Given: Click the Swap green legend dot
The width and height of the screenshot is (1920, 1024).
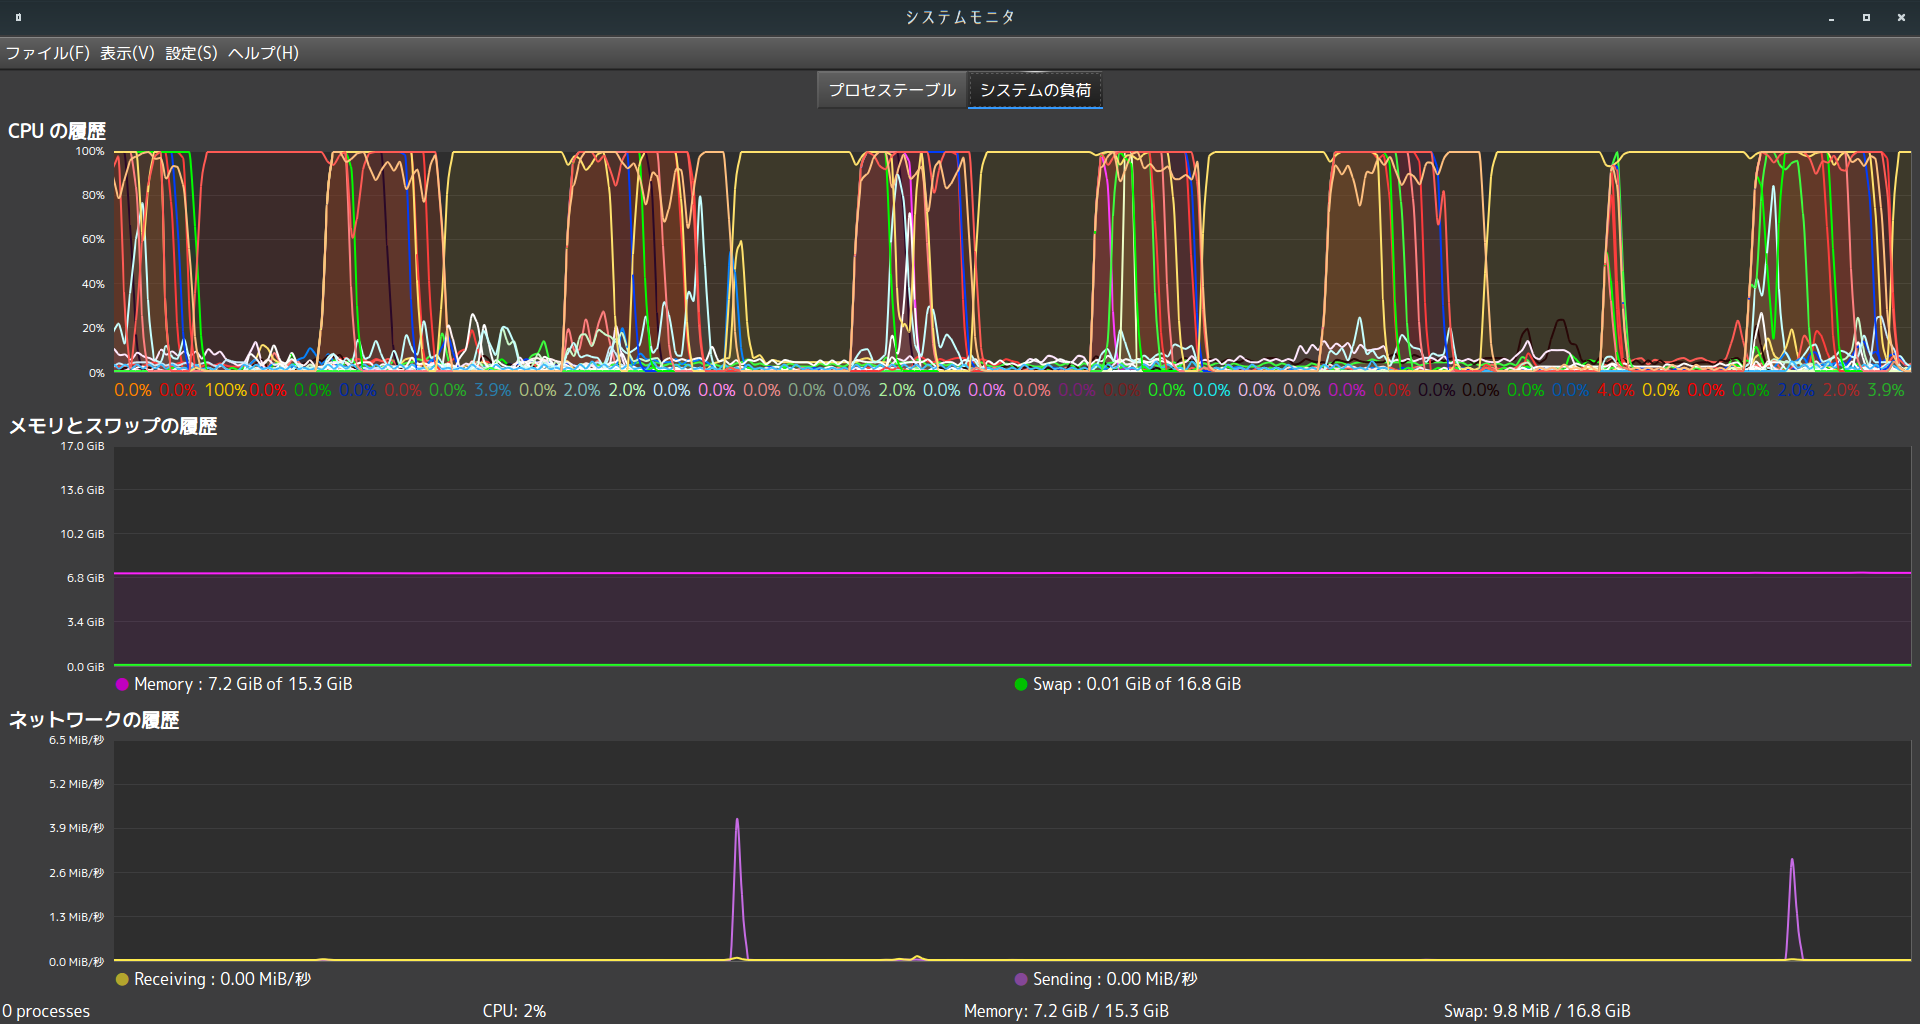Looking at the screenshot, I should coord(1020,685).
